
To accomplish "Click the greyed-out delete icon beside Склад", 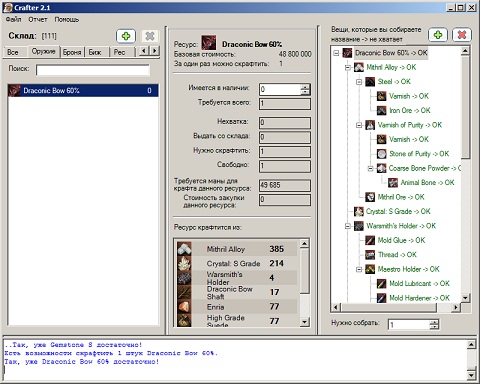I will tap(150, 36).
